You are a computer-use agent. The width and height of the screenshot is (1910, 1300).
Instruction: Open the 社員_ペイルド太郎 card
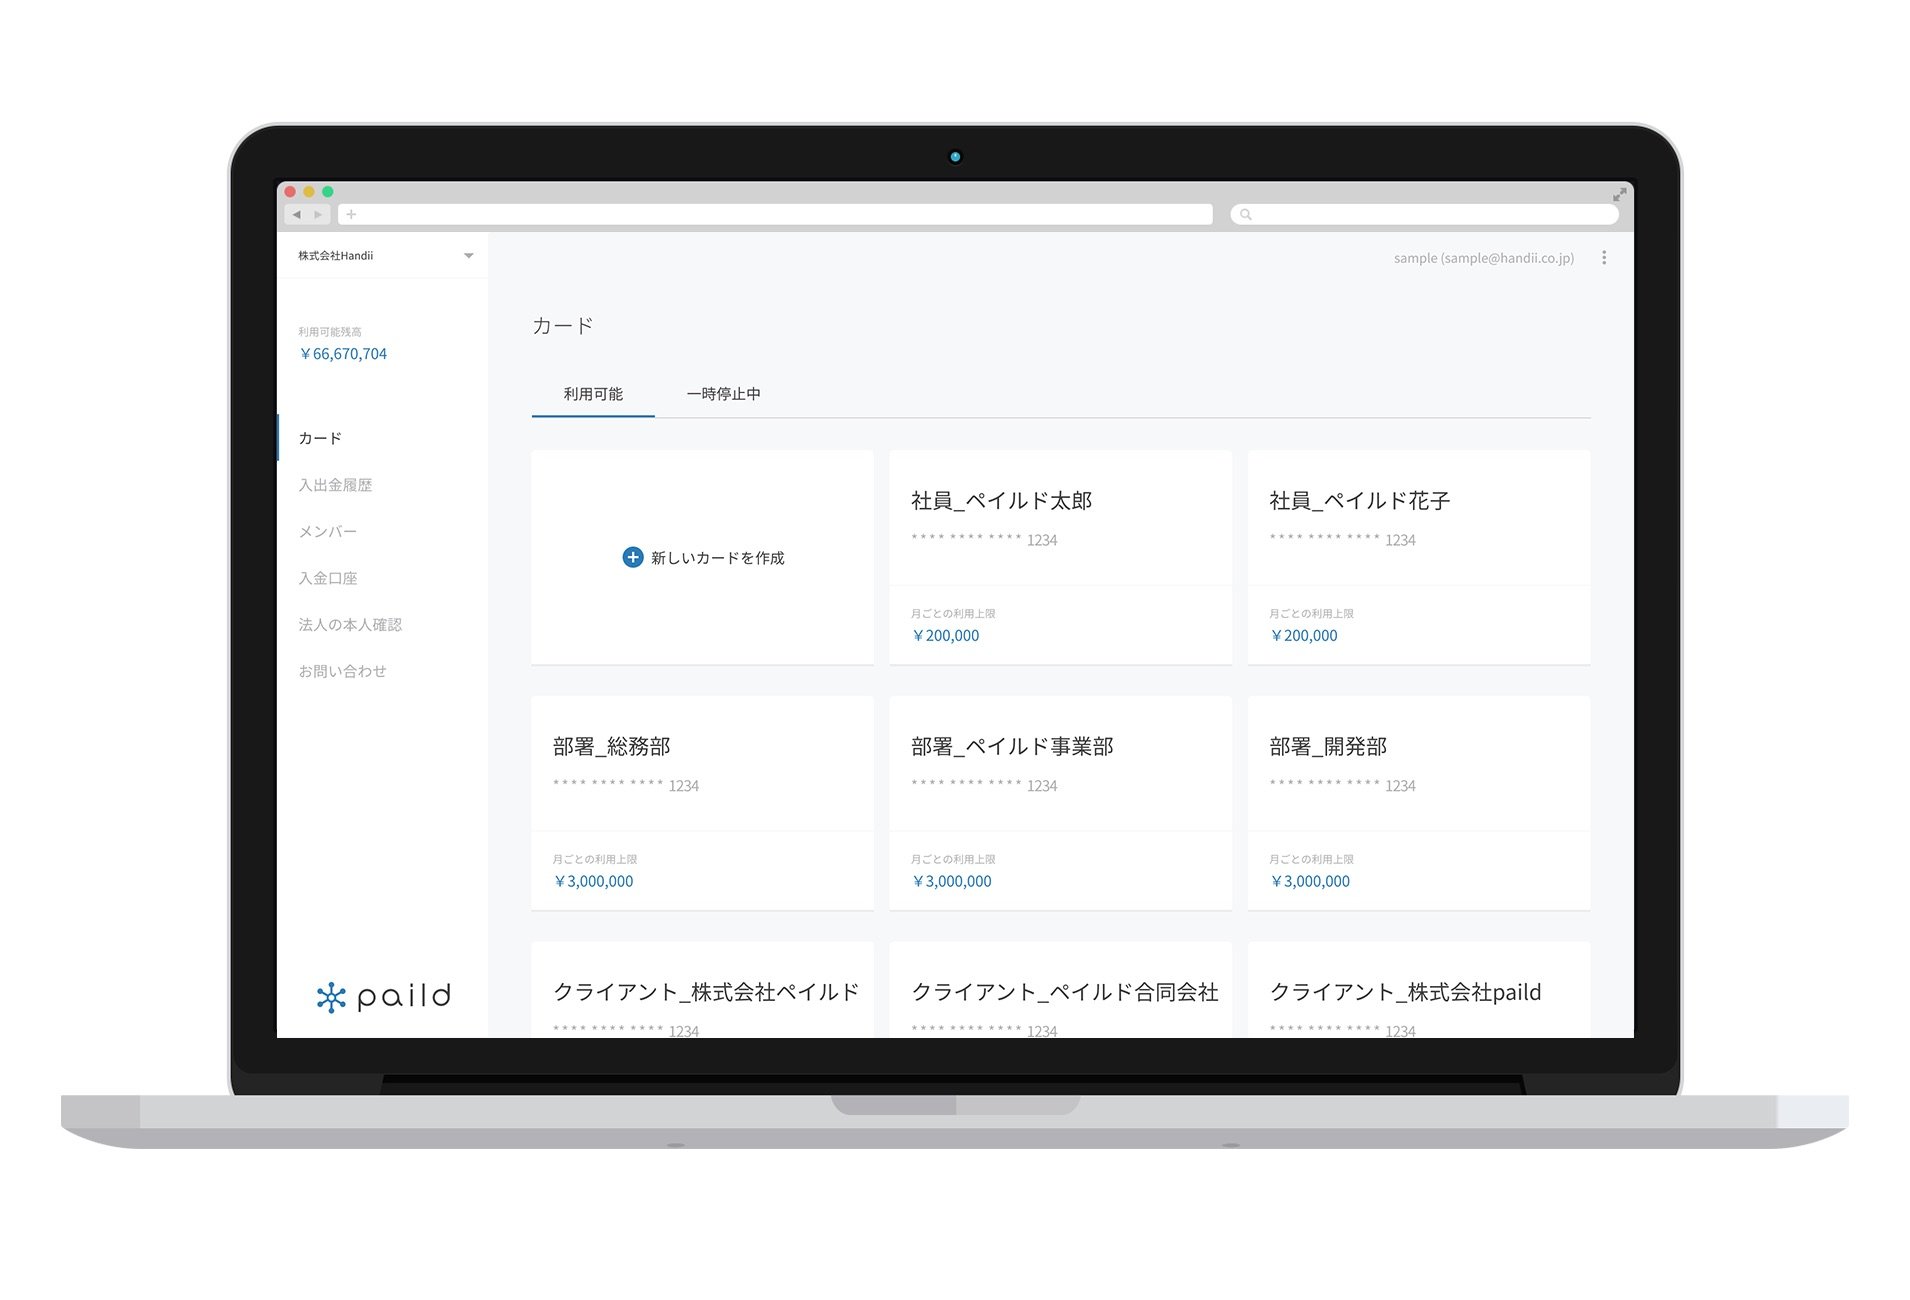pos(1060,557)
